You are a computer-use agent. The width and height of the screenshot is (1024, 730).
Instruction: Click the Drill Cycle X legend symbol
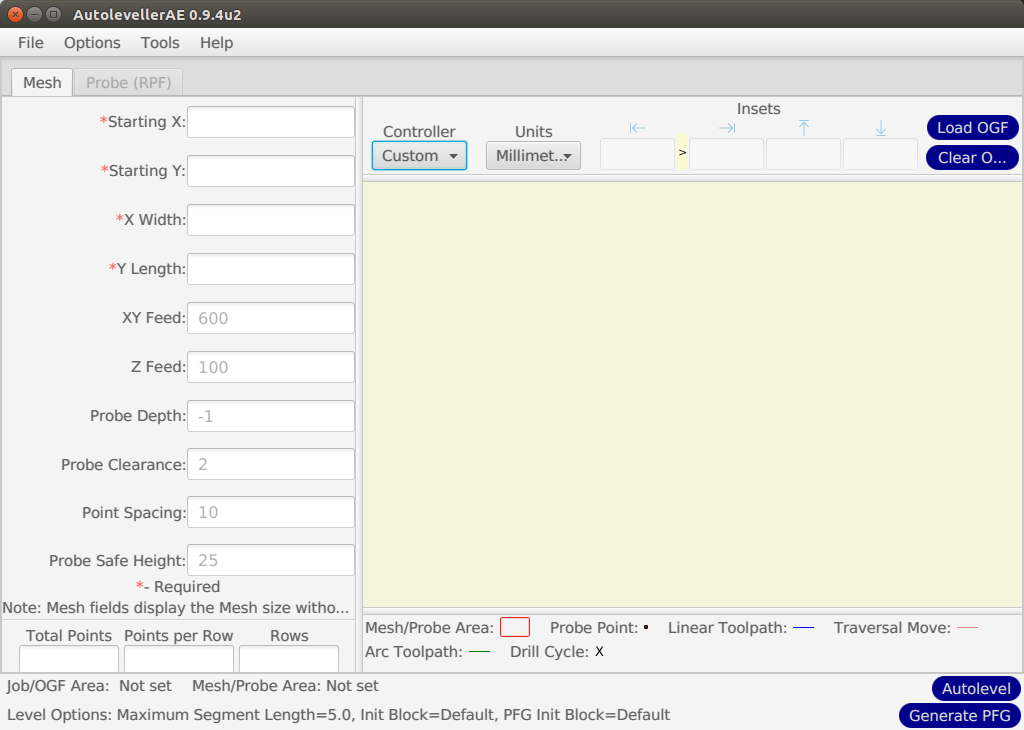[599, 652]
